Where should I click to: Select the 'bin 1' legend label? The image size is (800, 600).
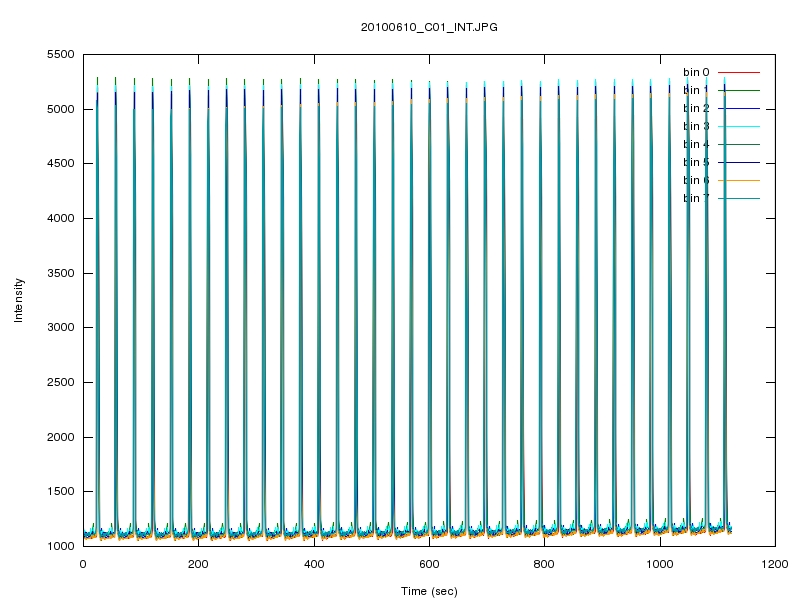[x=696, y=90]
